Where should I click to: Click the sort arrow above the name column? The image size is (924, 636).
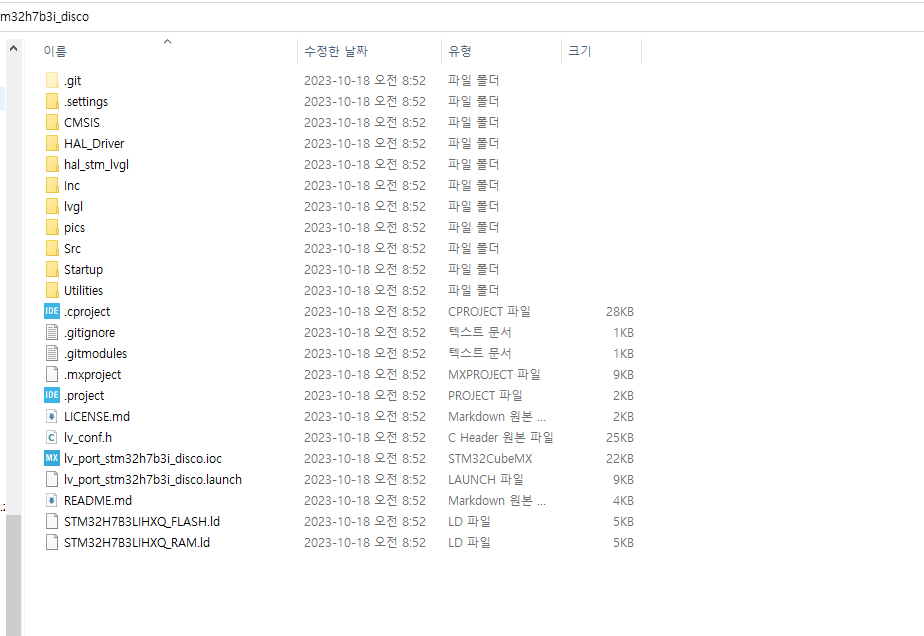[x=167, y=41]
